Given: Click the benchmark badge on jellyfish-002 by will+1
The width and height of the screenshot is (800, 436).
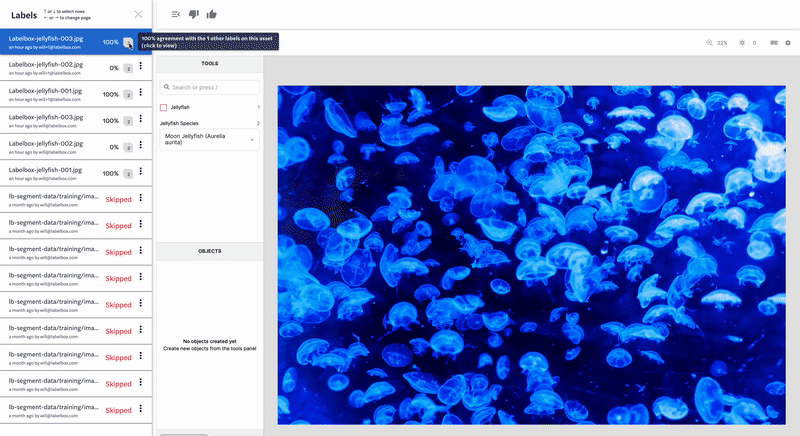Looking at the screenshot, I should [x=128, y=68].
